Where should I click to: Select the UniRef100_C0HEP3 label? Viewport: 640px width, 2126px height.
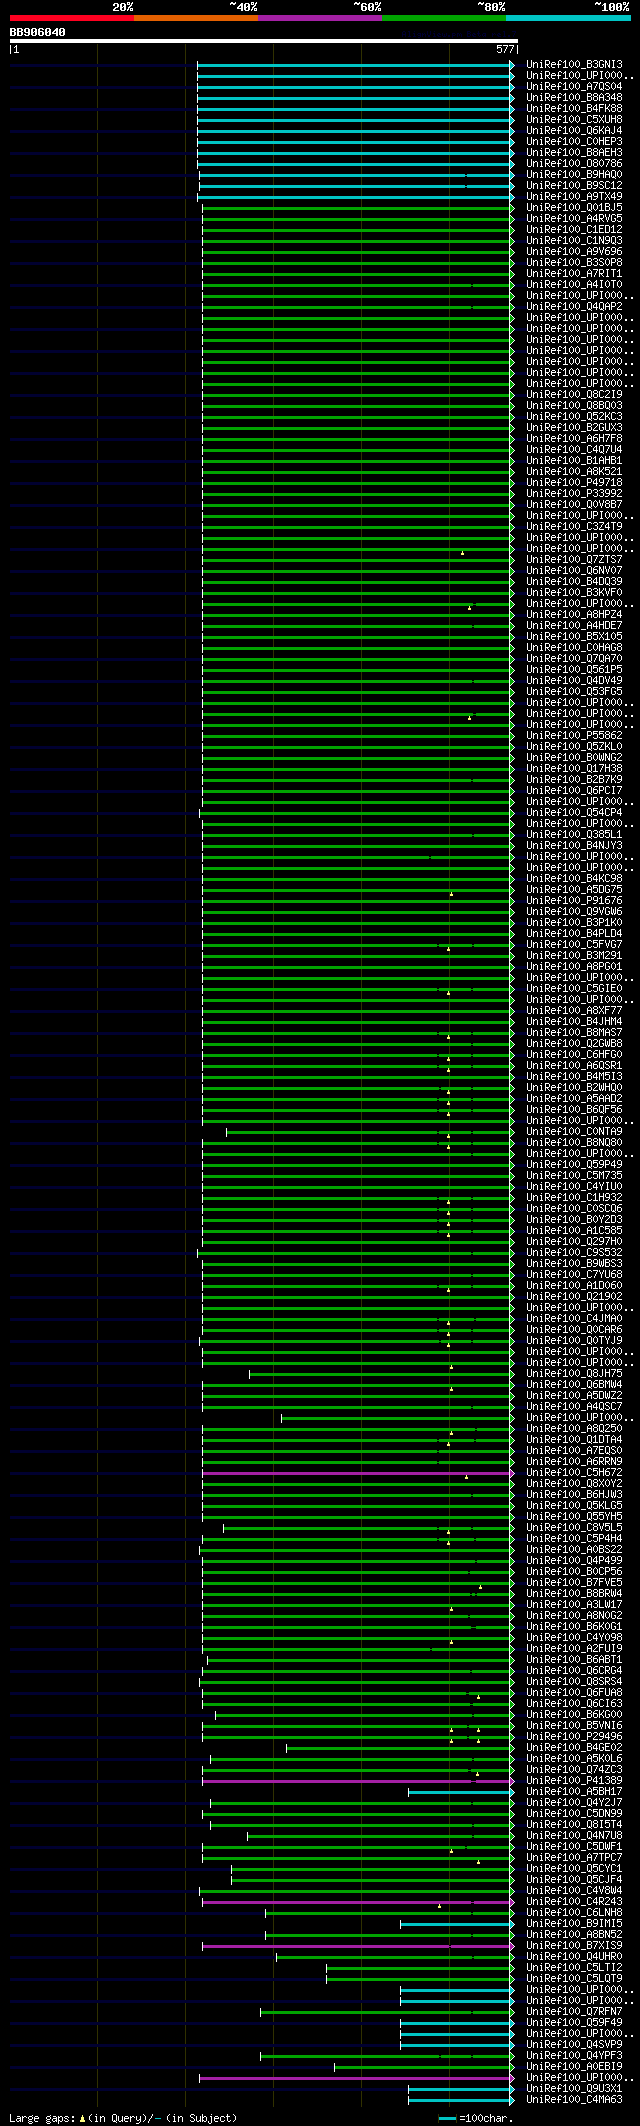(x=574, y=141)
